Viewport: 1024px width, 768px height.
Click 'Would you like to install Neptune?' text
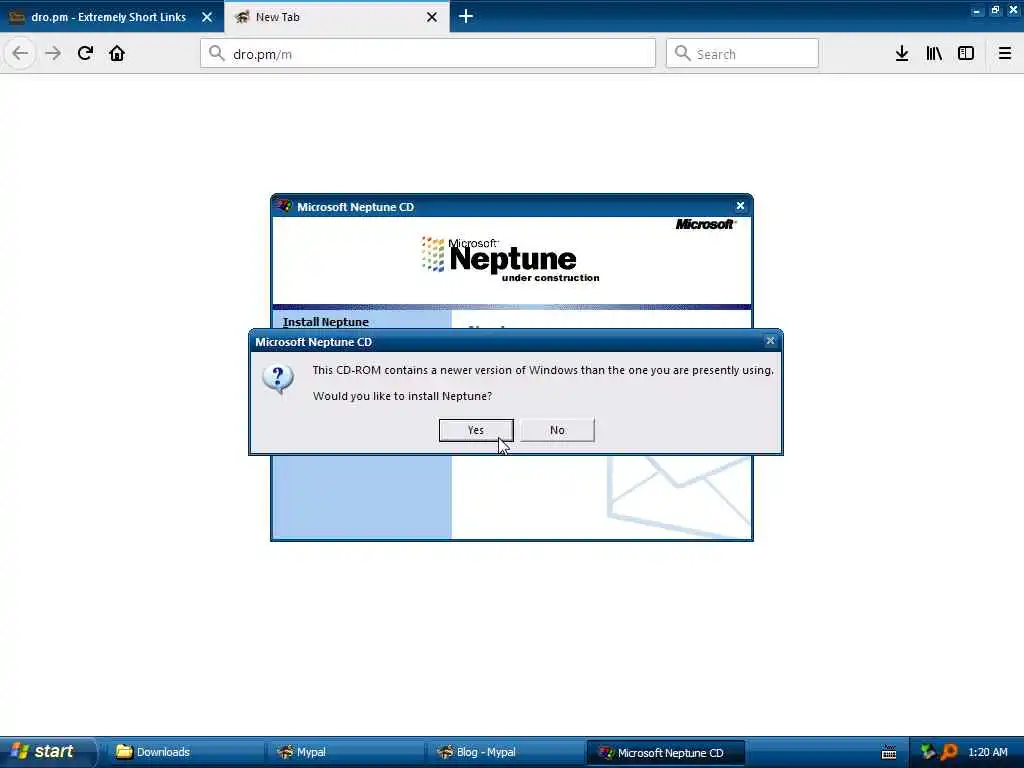click(x=402, y=396)
